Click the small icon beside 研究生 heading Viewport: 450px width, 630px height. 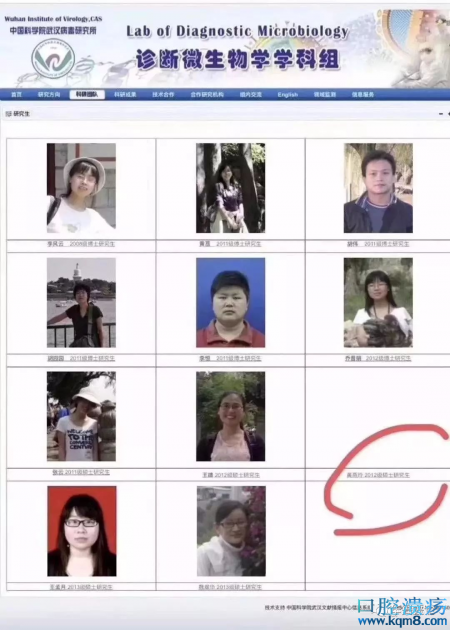pos(8,114)
